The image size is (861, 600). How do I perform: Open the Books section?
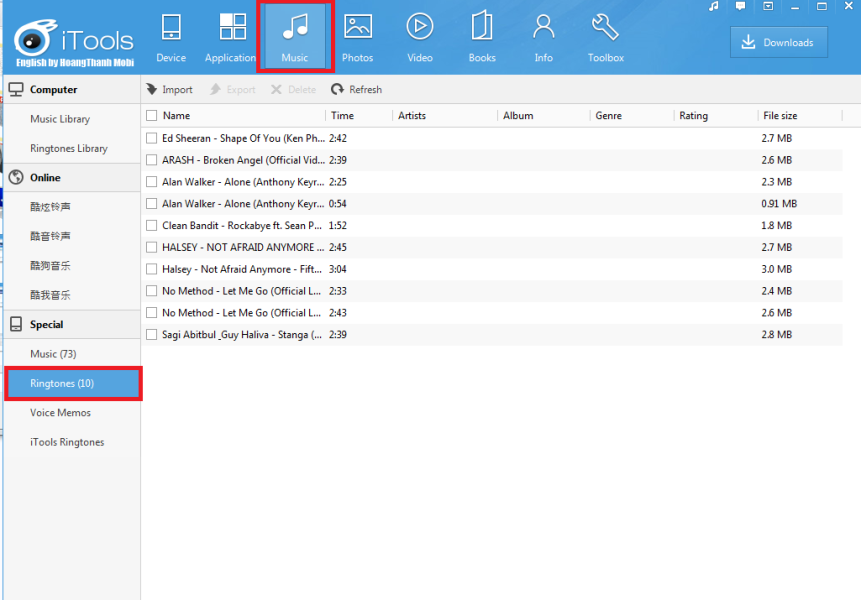click(482, 38)
